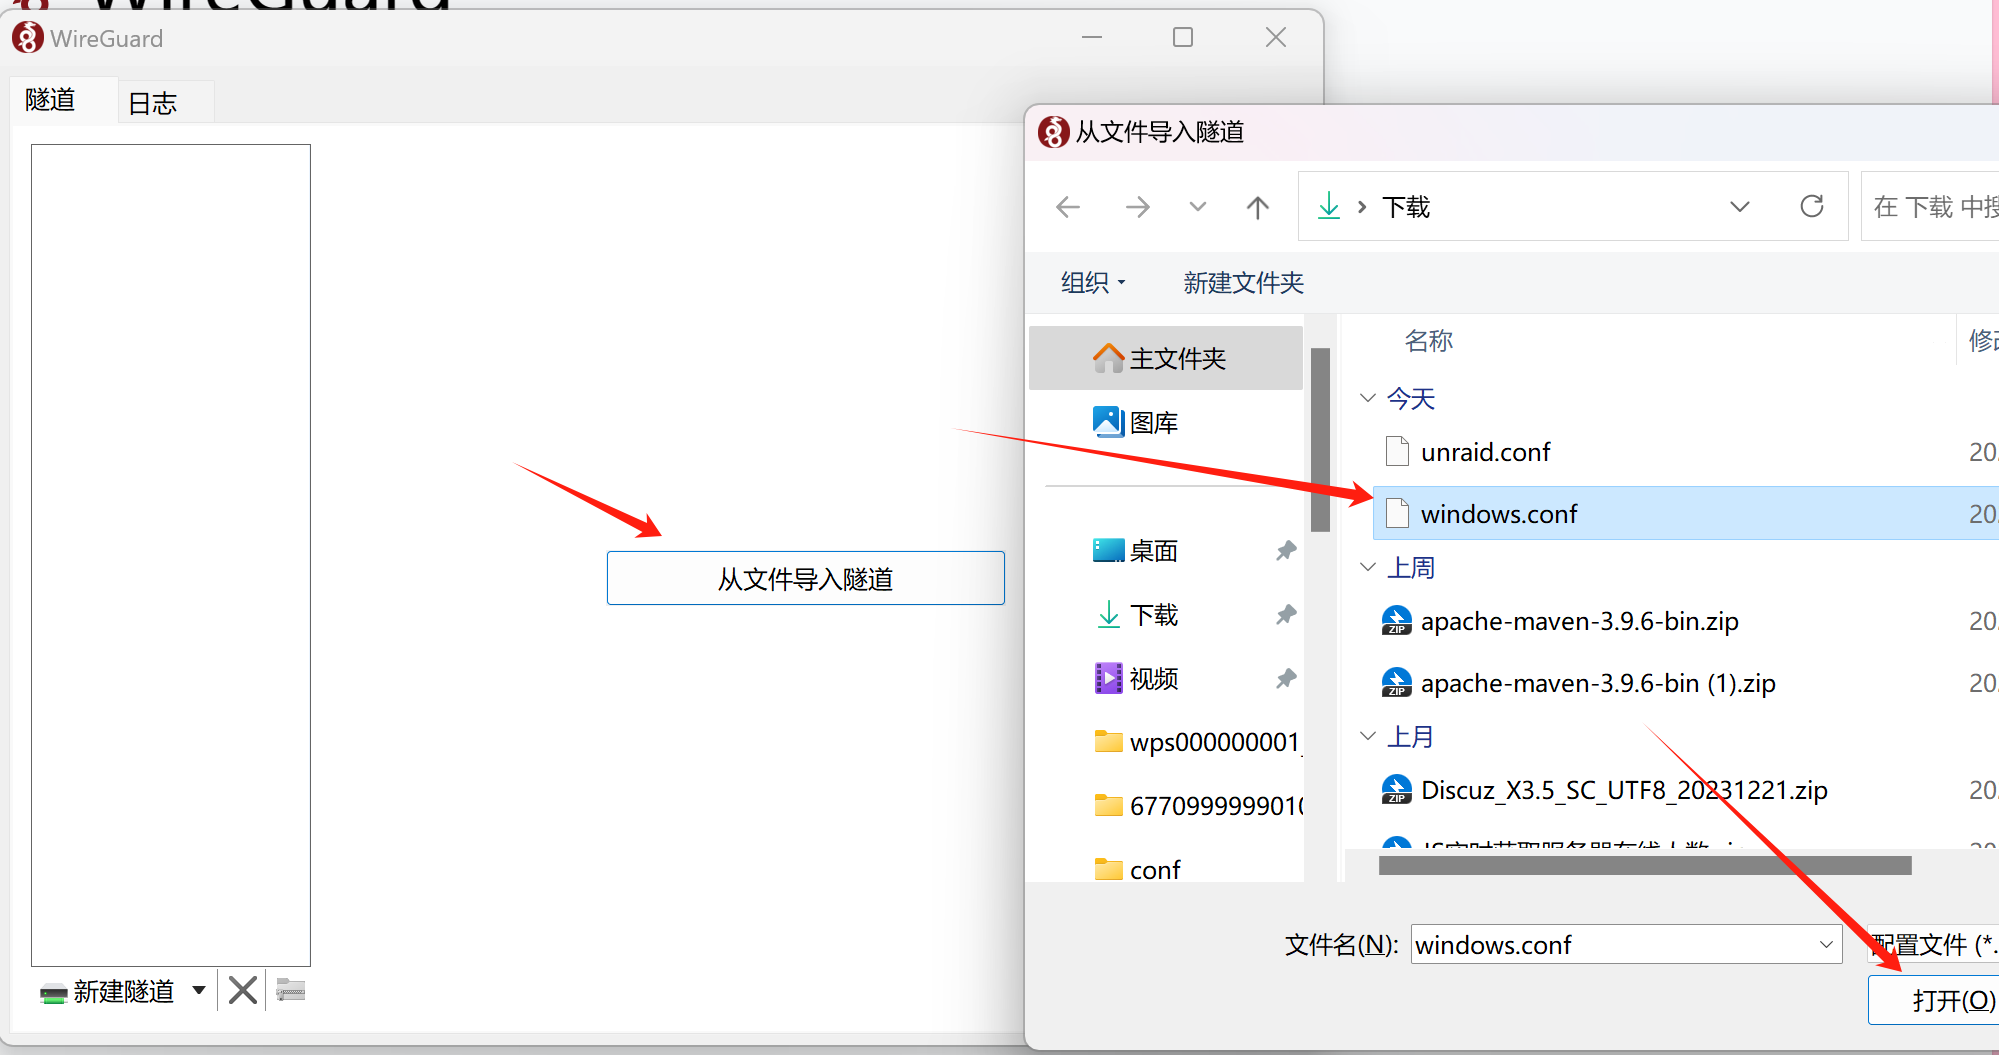Click the apache-maven-3.9.6-bin (1).zip archive icon
Viewport: 1999px width, 1055px height.
1396,683
